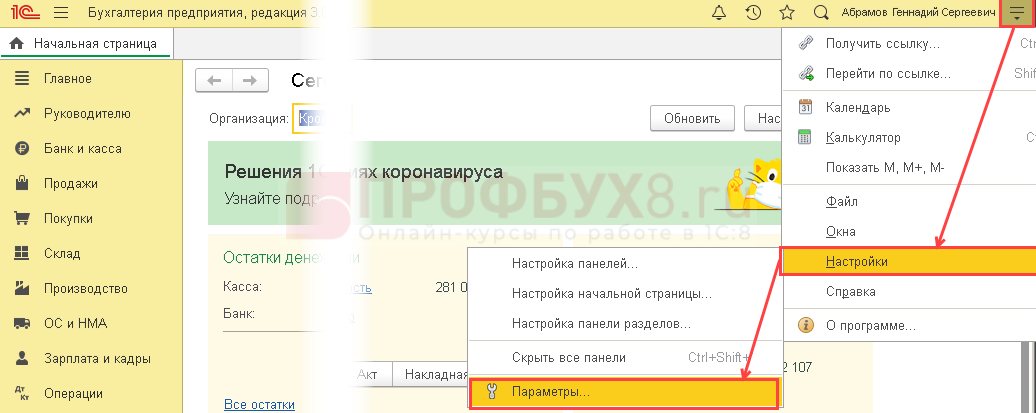1036x413 pixels.
Task: Choose Настройка панели разделов
Action: point(600,324)
